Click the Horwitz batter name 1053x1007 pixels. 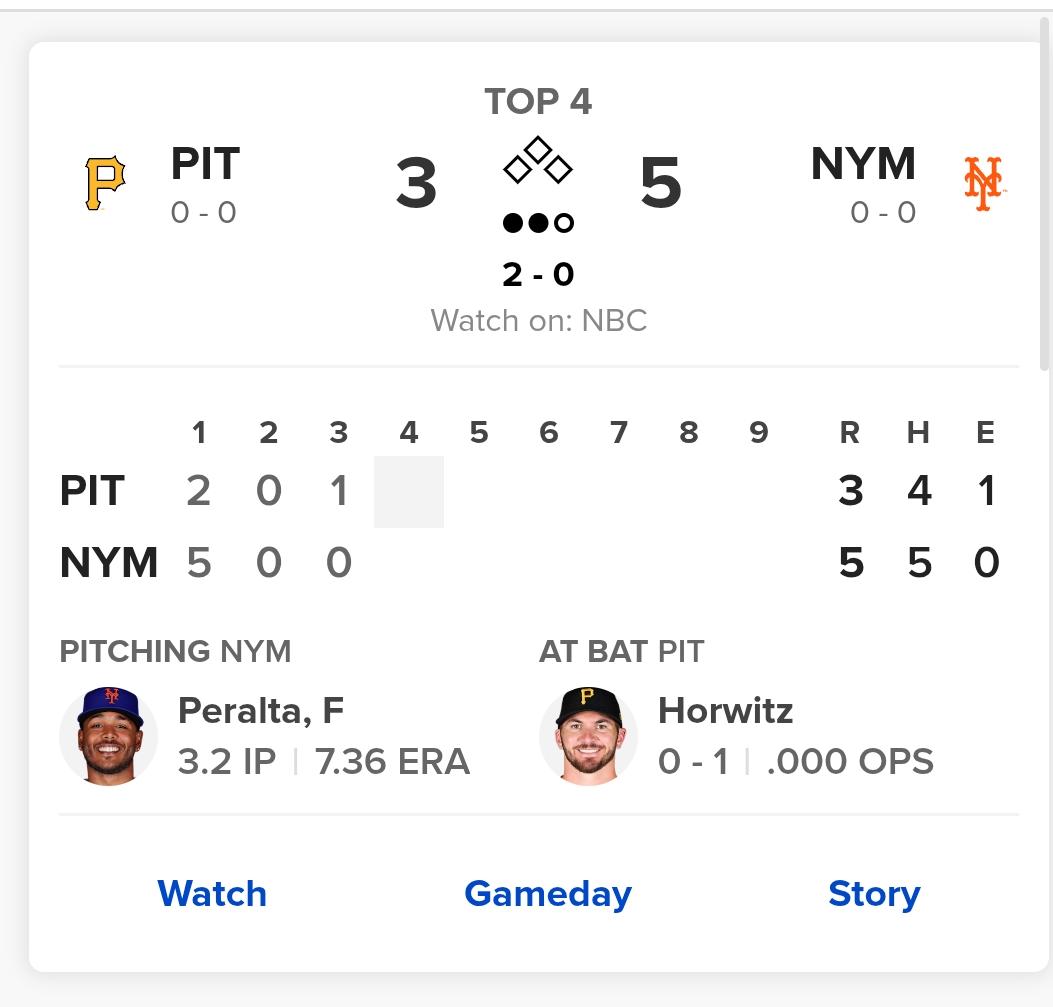pos(725,711)
